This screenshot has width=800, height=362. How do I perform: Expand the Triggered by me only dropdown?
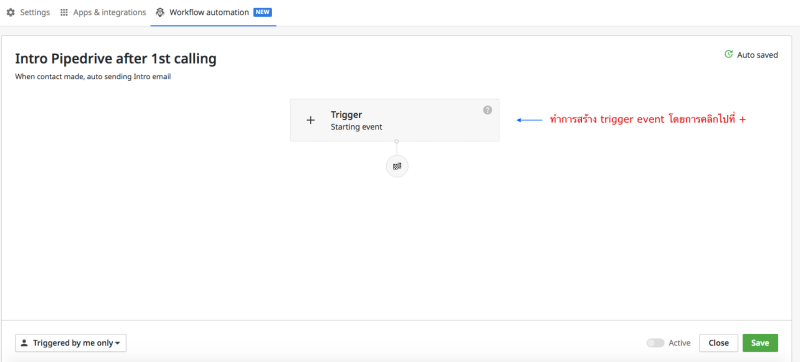[x=71, y=343]
